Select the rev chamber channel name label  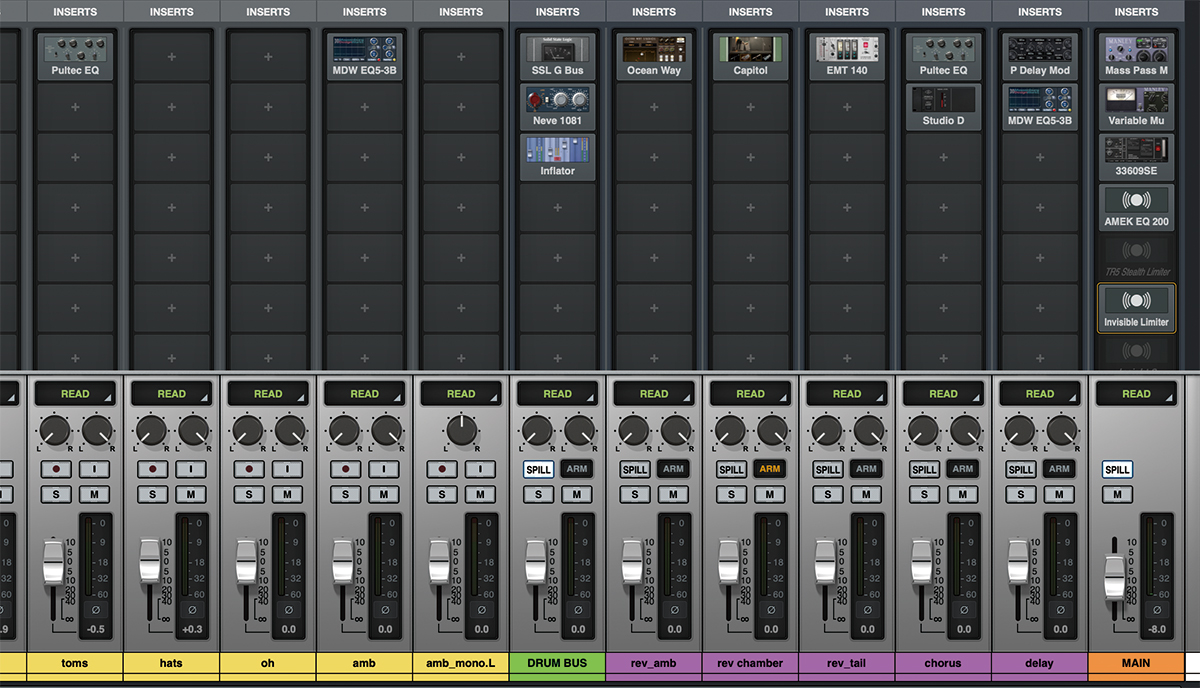click(751, 663)
